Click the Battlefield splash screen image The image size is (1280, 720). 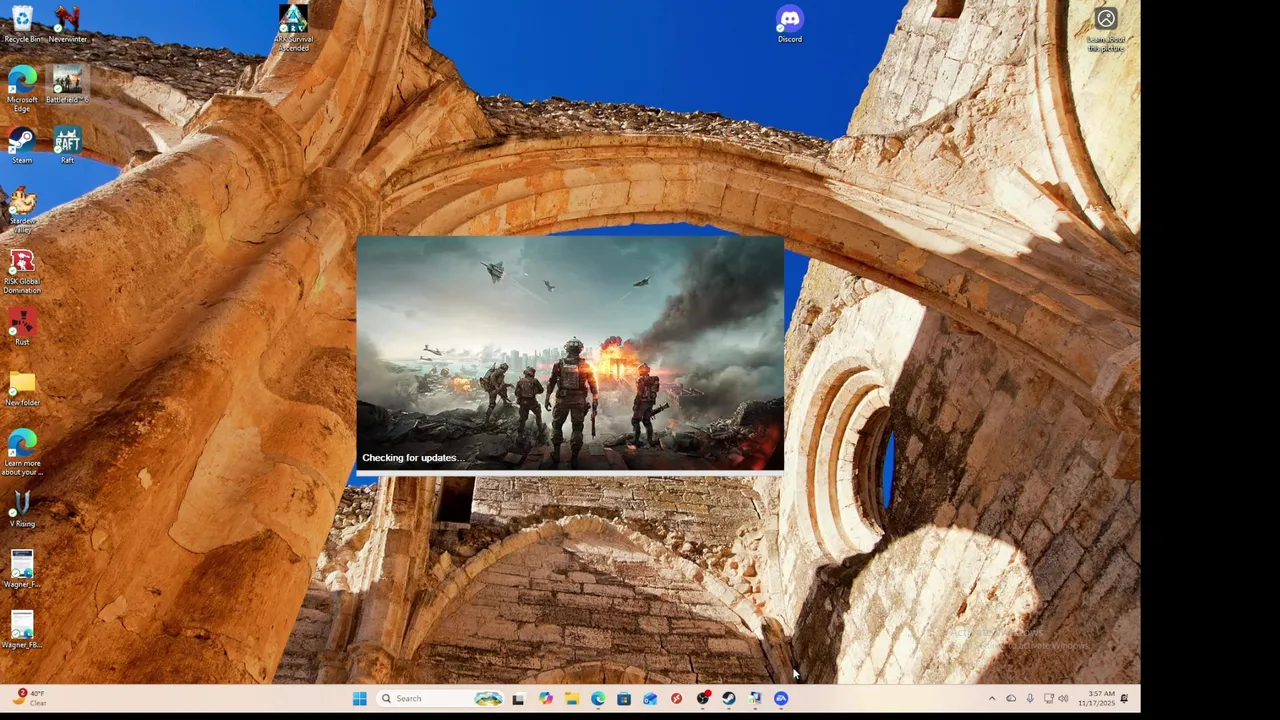(570, 352)
